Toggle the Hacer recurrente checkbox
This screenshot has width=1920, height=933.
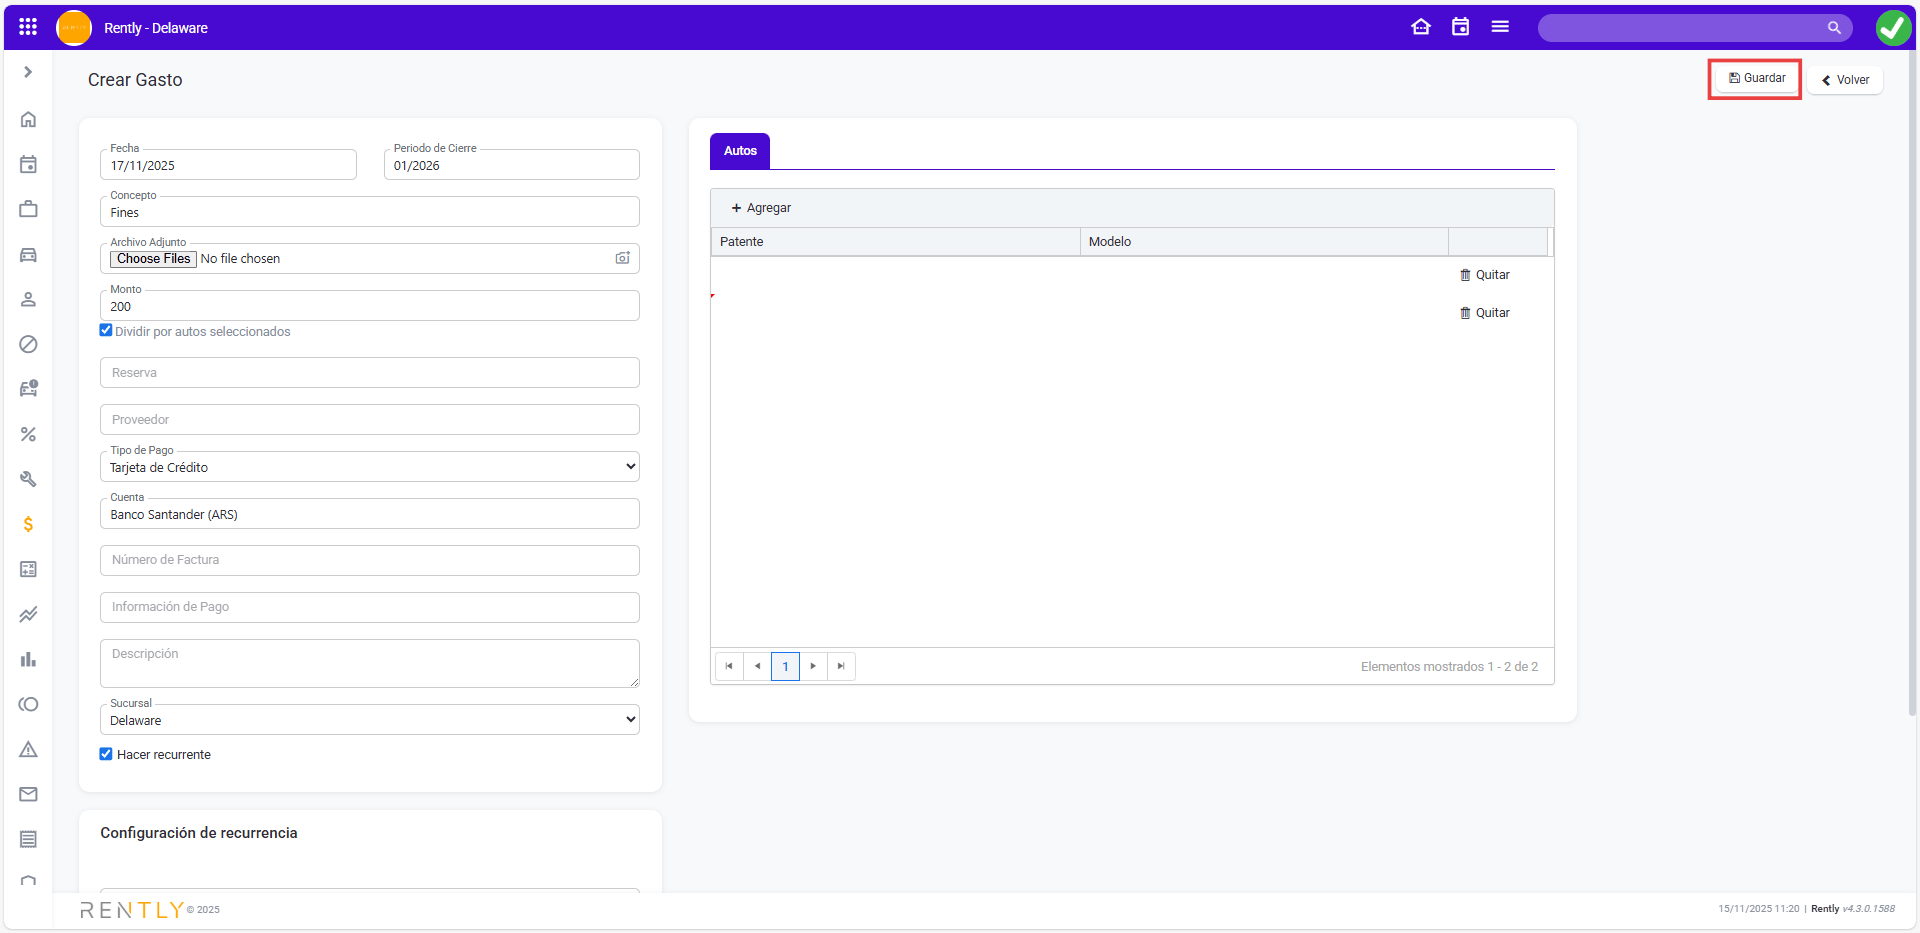(x=106, y=754)
